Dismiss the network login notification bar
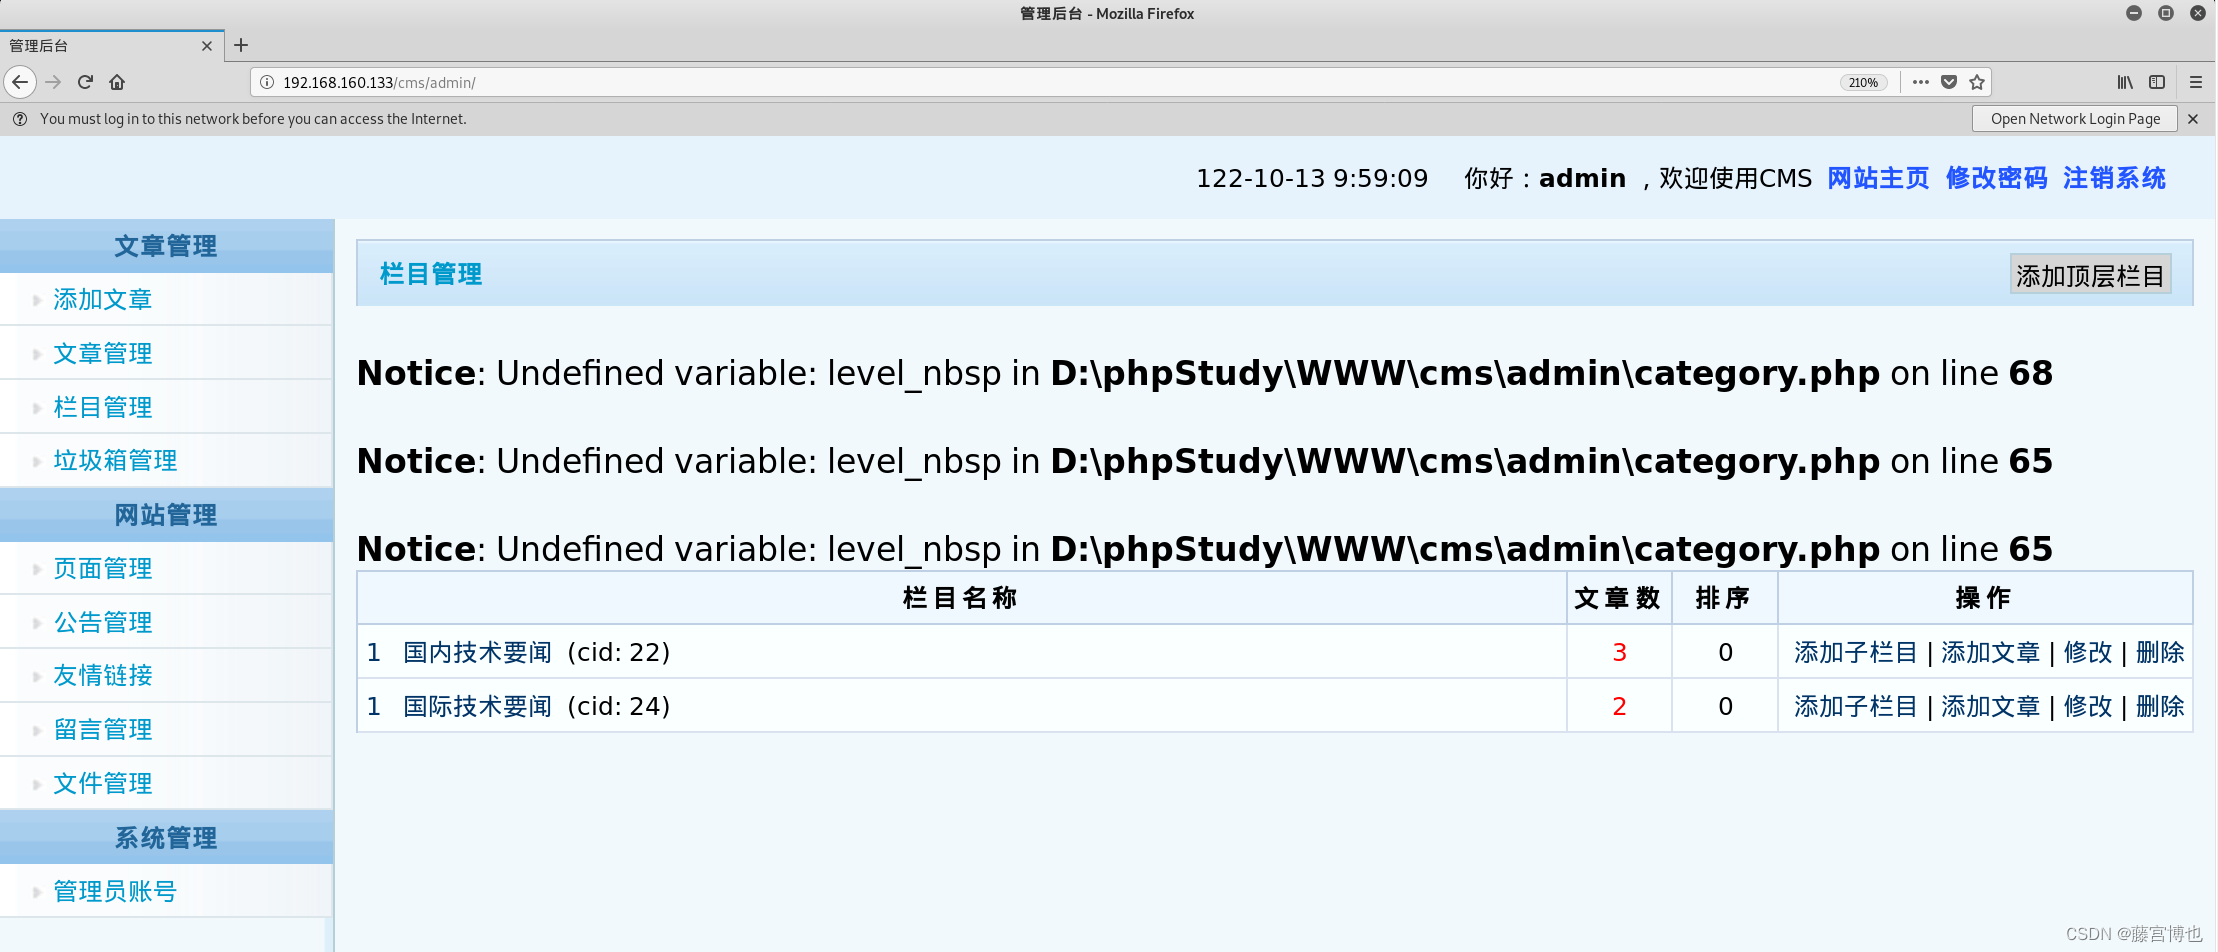Viewport: 2218px width, 952px height. (2193, 119)
